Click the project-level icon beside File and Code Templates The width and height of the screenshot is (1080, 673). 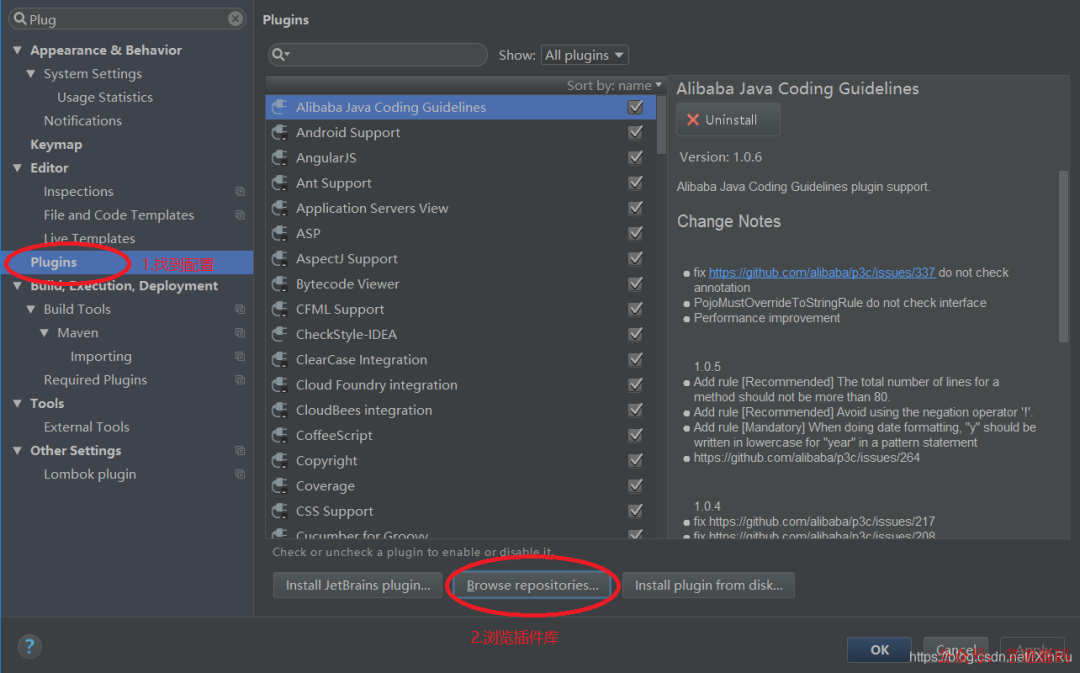pos(240,215)
